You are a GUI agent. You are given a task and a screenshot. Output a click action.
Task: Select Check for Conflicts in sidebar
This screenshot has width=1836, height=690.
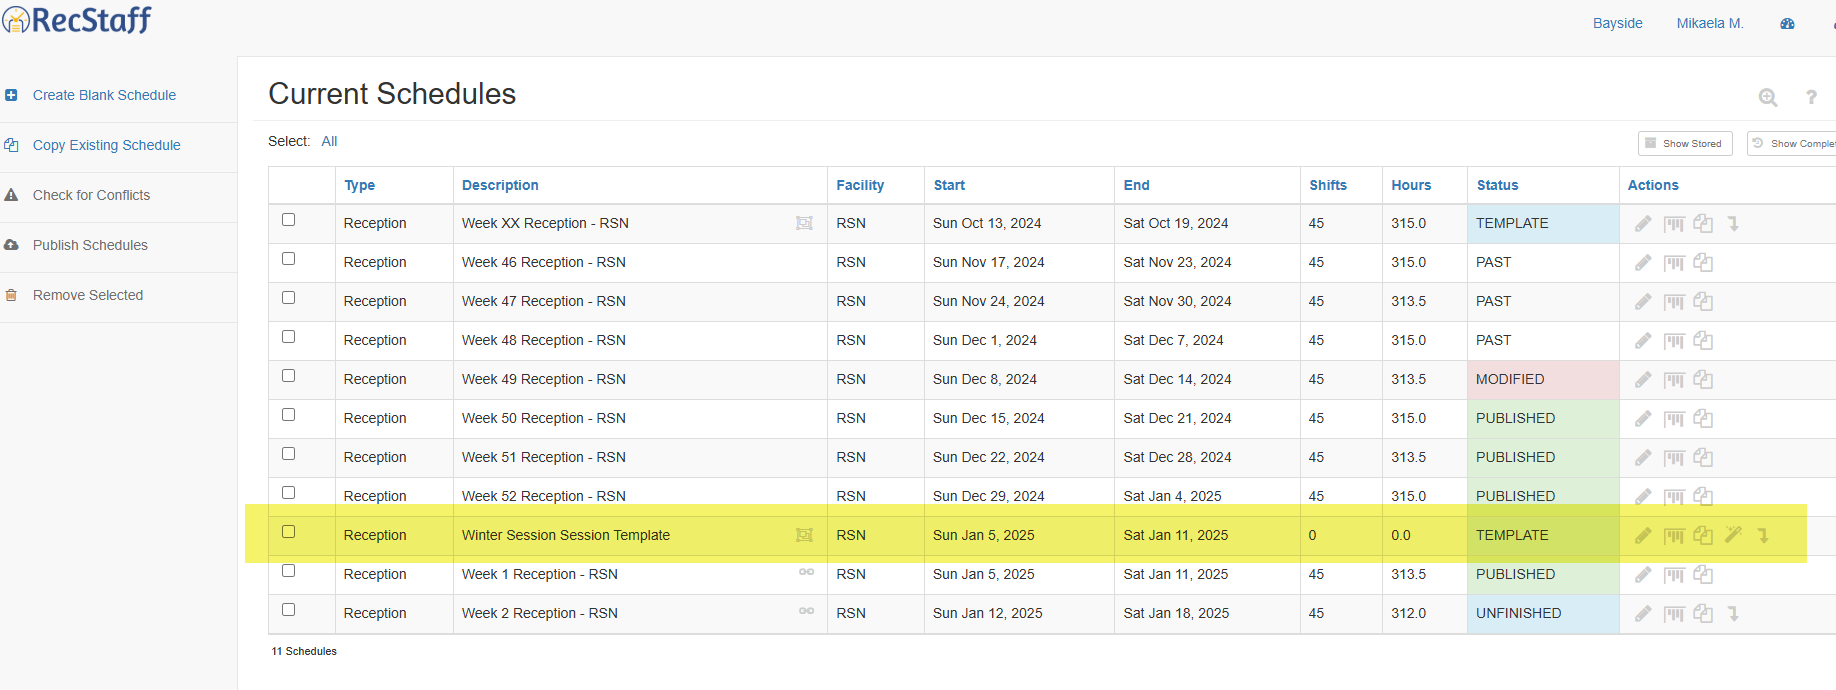click(x=91, y=195)
